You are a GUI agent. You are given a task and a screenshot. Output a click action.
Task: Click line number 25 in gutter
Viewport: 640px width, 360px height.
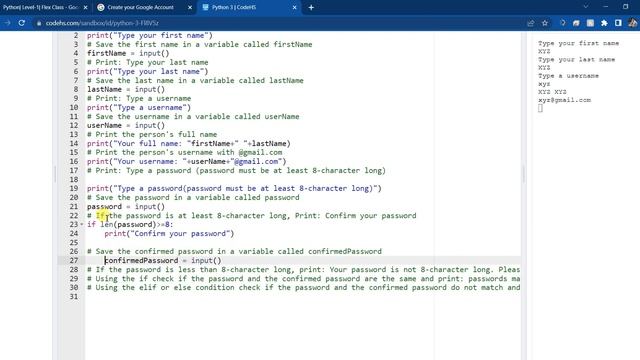pyautogui.click(x=73, y=242)
